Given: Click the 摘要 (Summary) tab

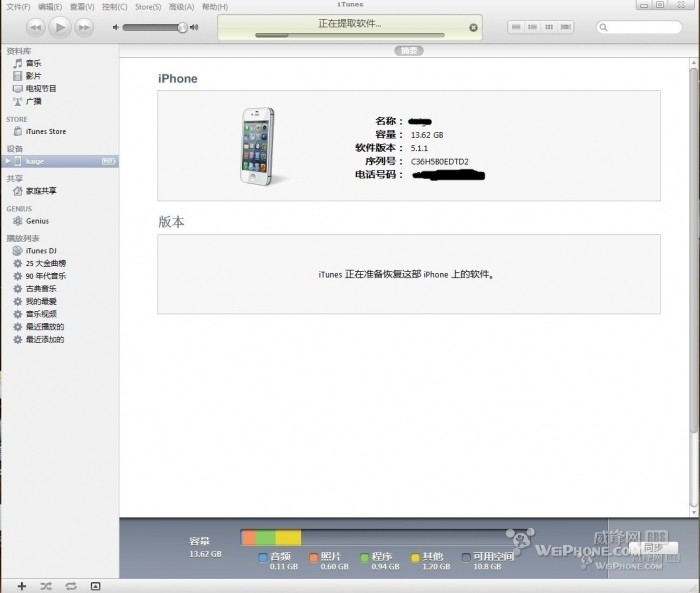Looking at the screenshot, I should [408, 50].
